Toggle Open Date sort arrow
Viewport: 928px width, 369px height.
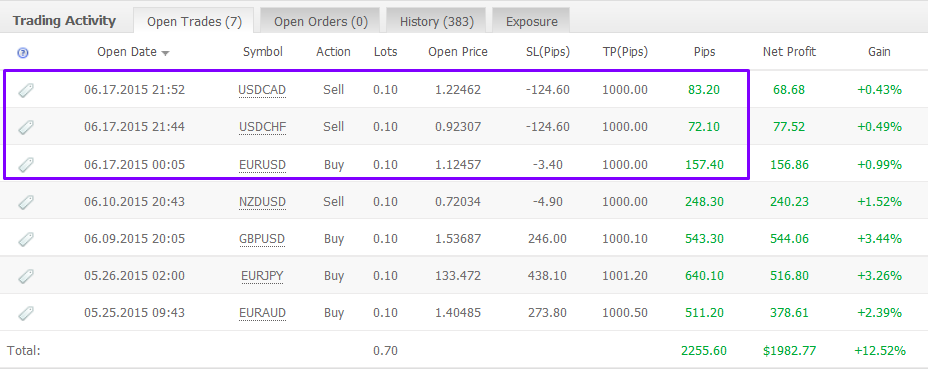[165, 53]
